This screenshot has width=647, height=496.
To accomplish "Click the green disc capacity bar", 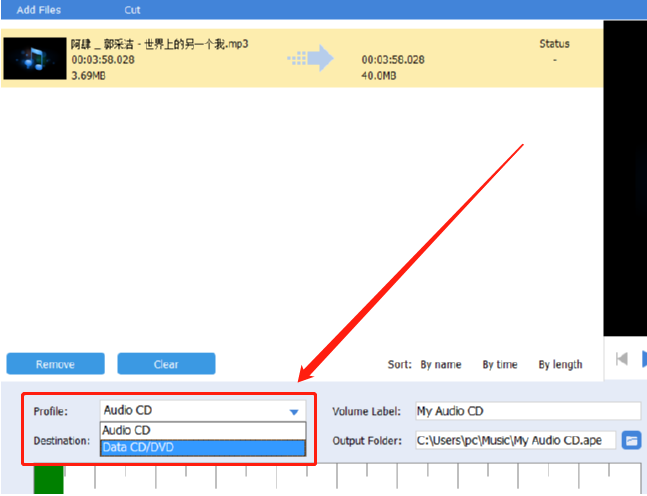I will (49, 479).
